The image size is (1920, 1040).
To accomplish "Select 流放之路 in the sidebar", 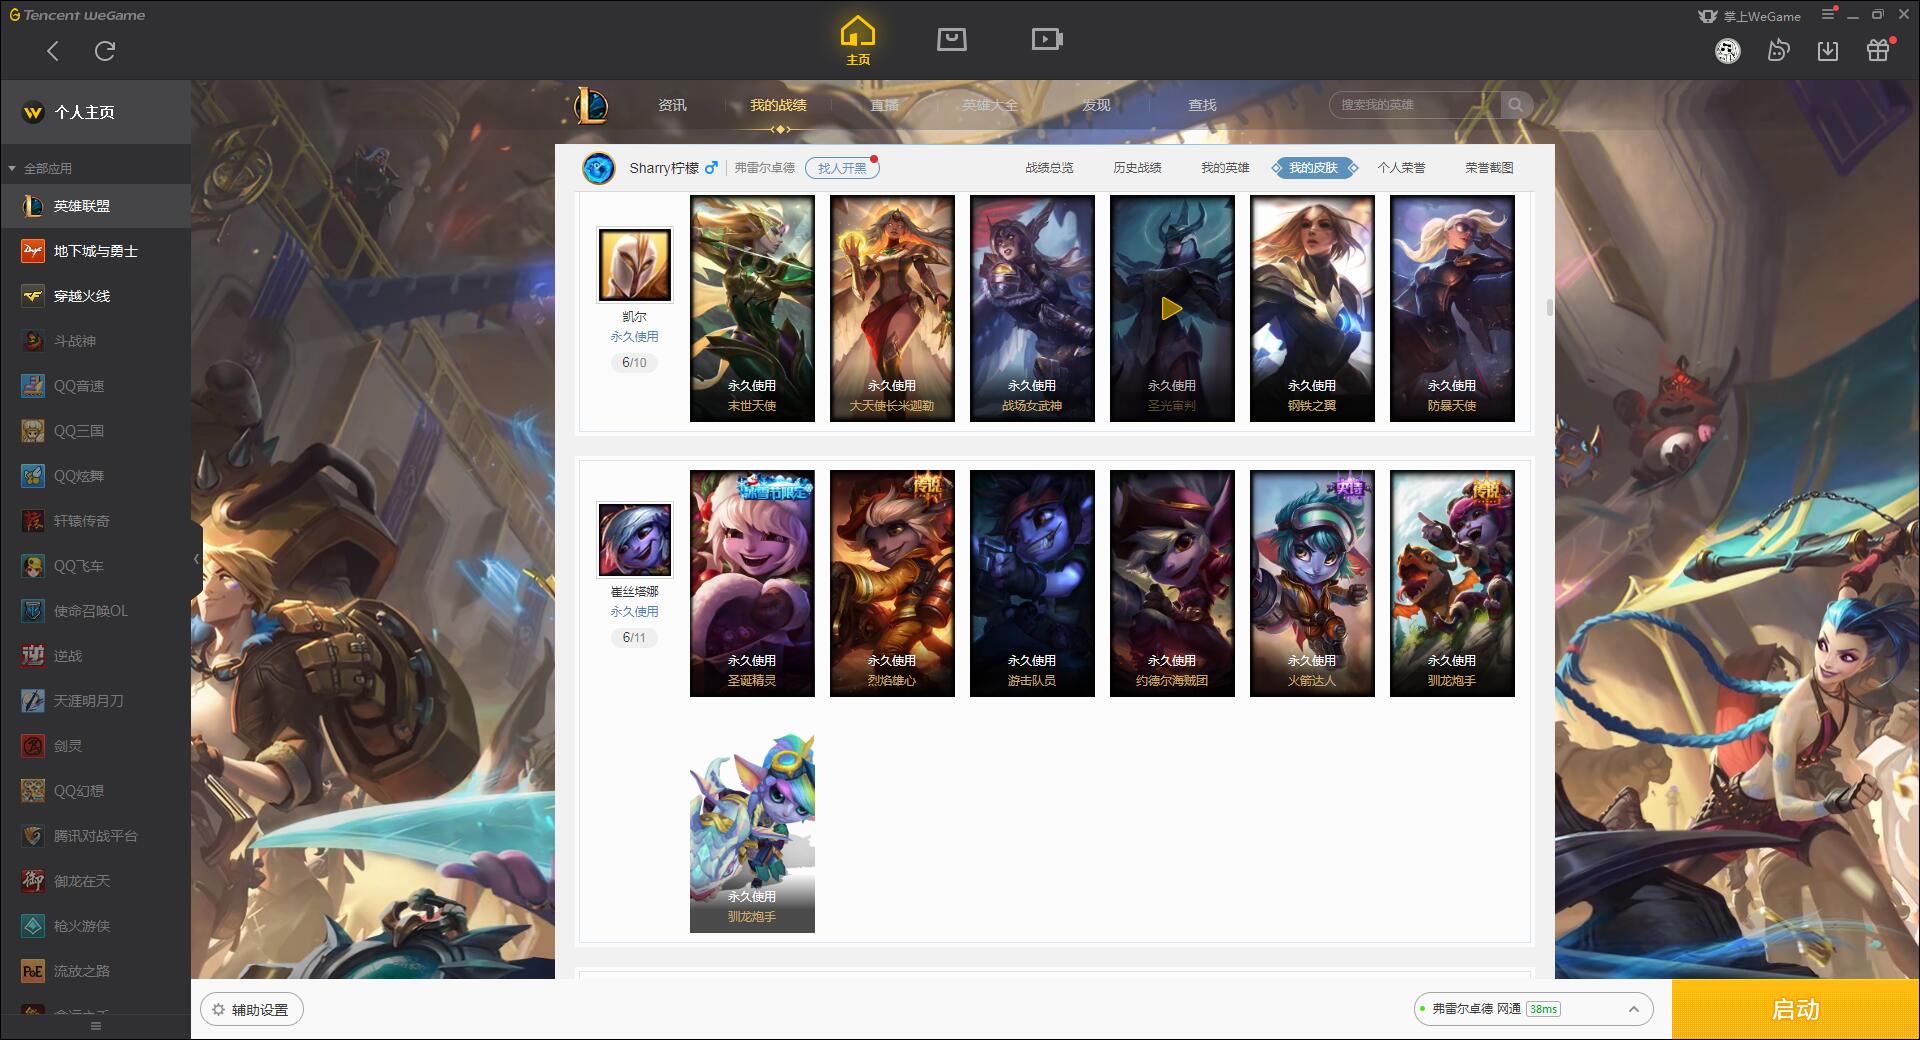I will tap(95, 971).
